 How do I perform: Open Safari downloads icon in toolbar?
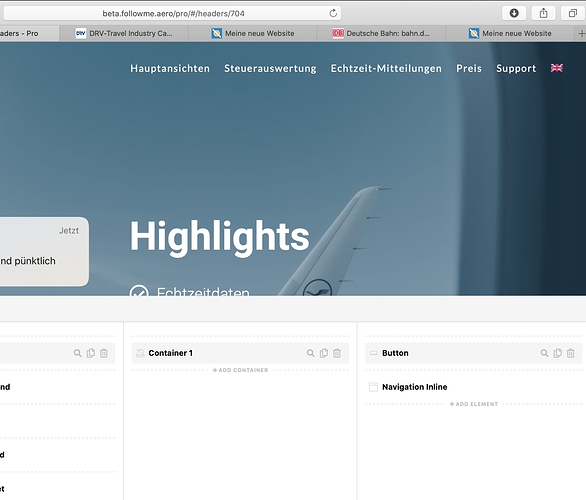pyautogui.click(x=514, y=13)
